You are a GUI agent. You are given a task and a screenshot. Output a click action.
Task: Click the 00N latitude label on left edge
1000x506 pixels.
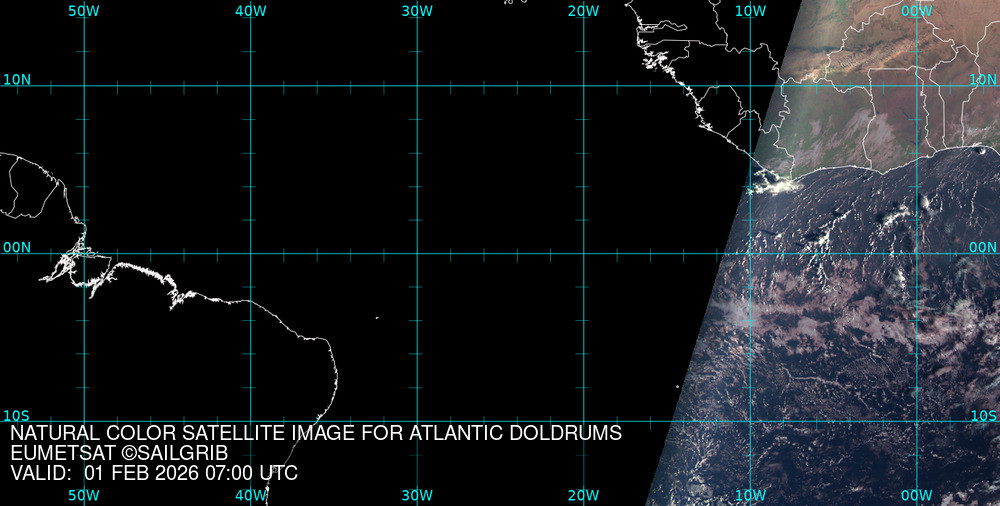[17, 247]
